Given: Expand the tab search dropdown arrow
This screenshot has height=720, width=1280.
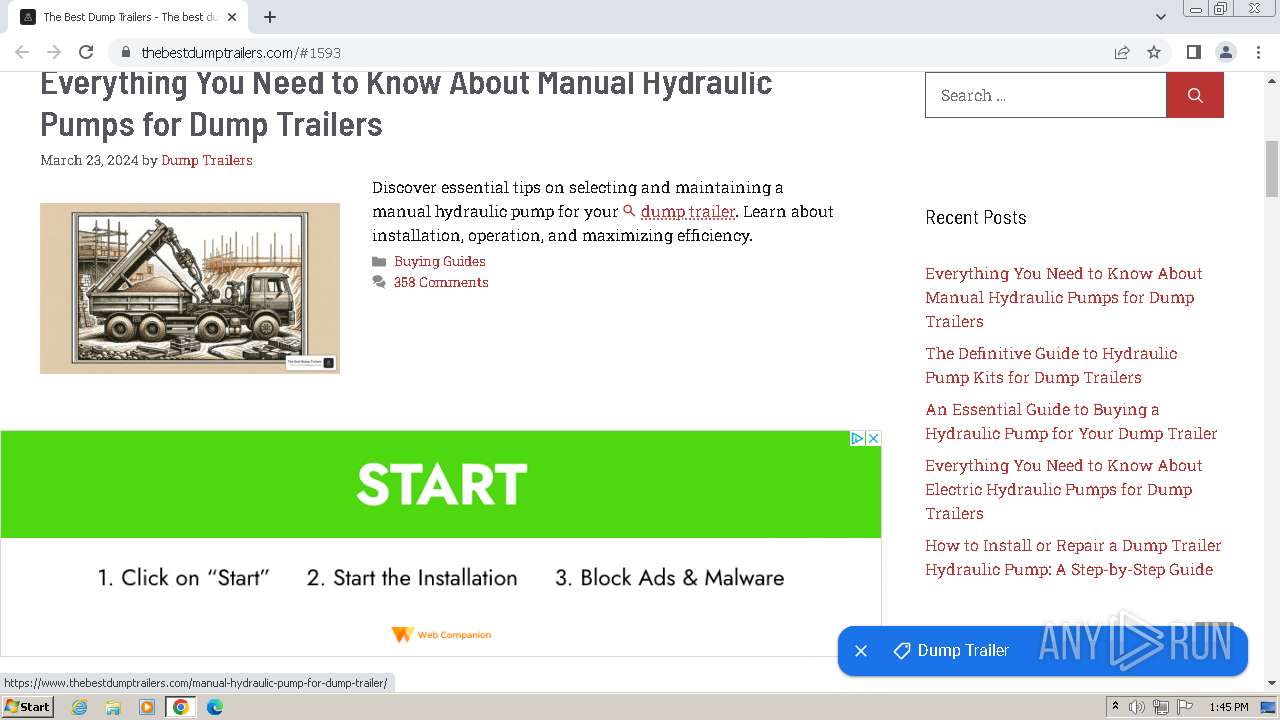Looking at the screenshot, I should click(1160, 17).
